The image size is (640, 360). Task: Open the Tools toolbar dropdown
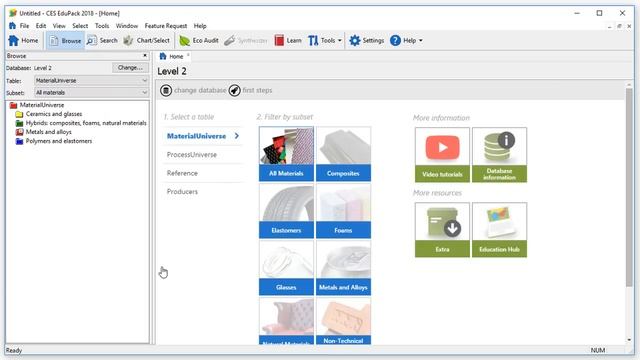click(325, 40)
